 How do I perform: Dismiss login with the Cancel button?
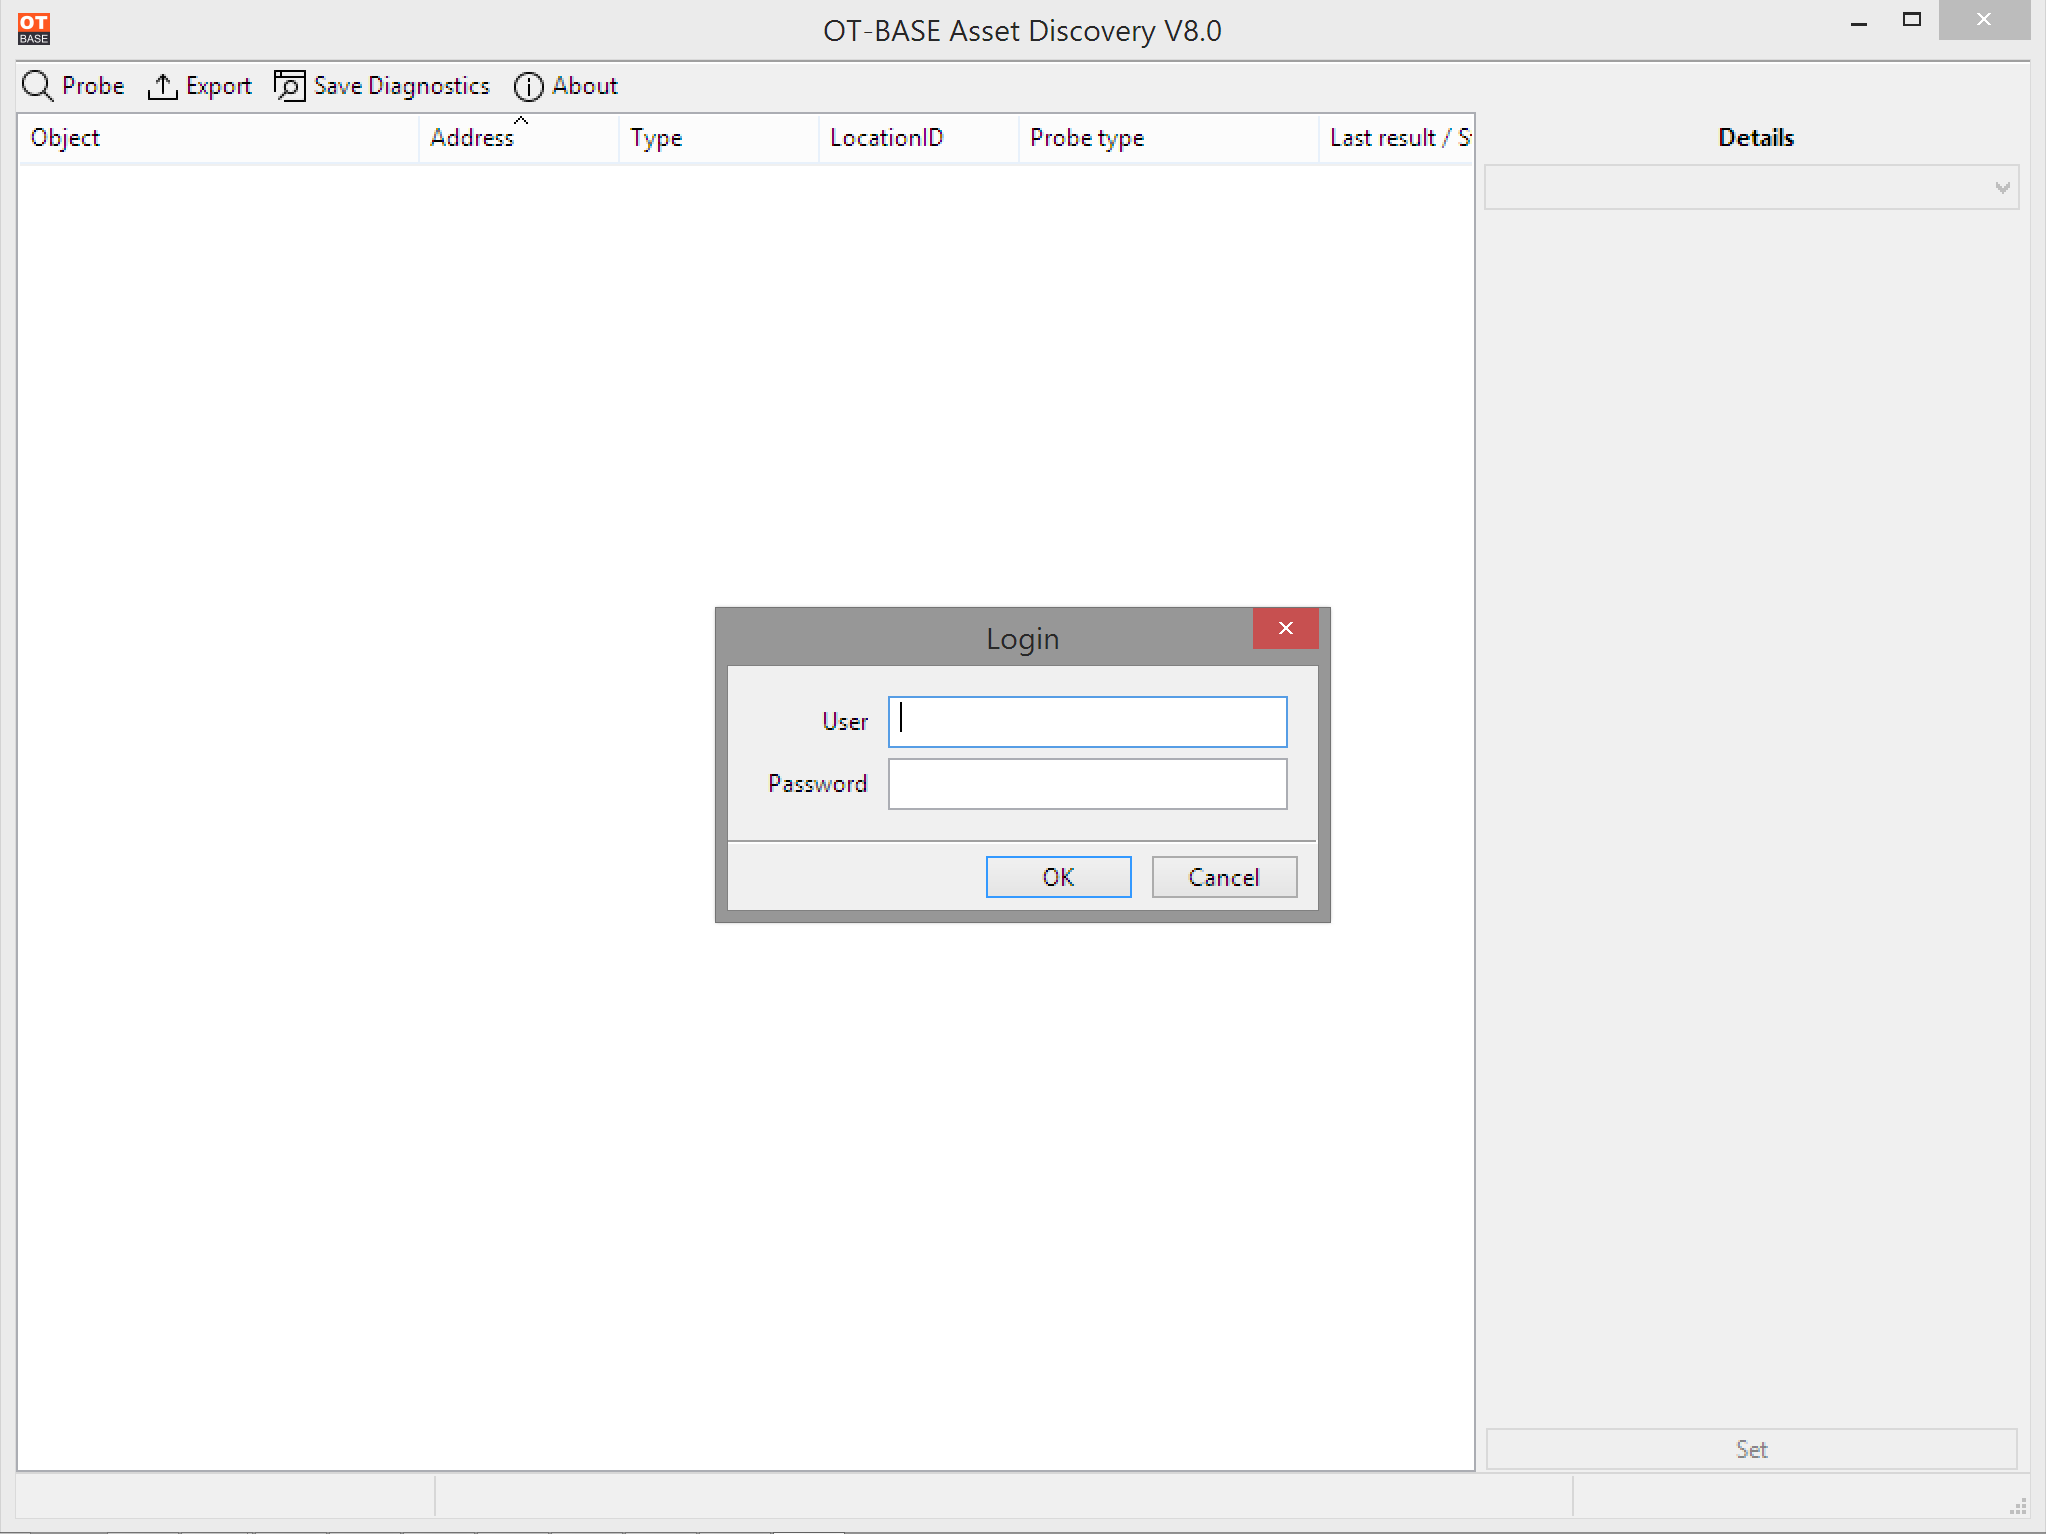[1224, 877]
